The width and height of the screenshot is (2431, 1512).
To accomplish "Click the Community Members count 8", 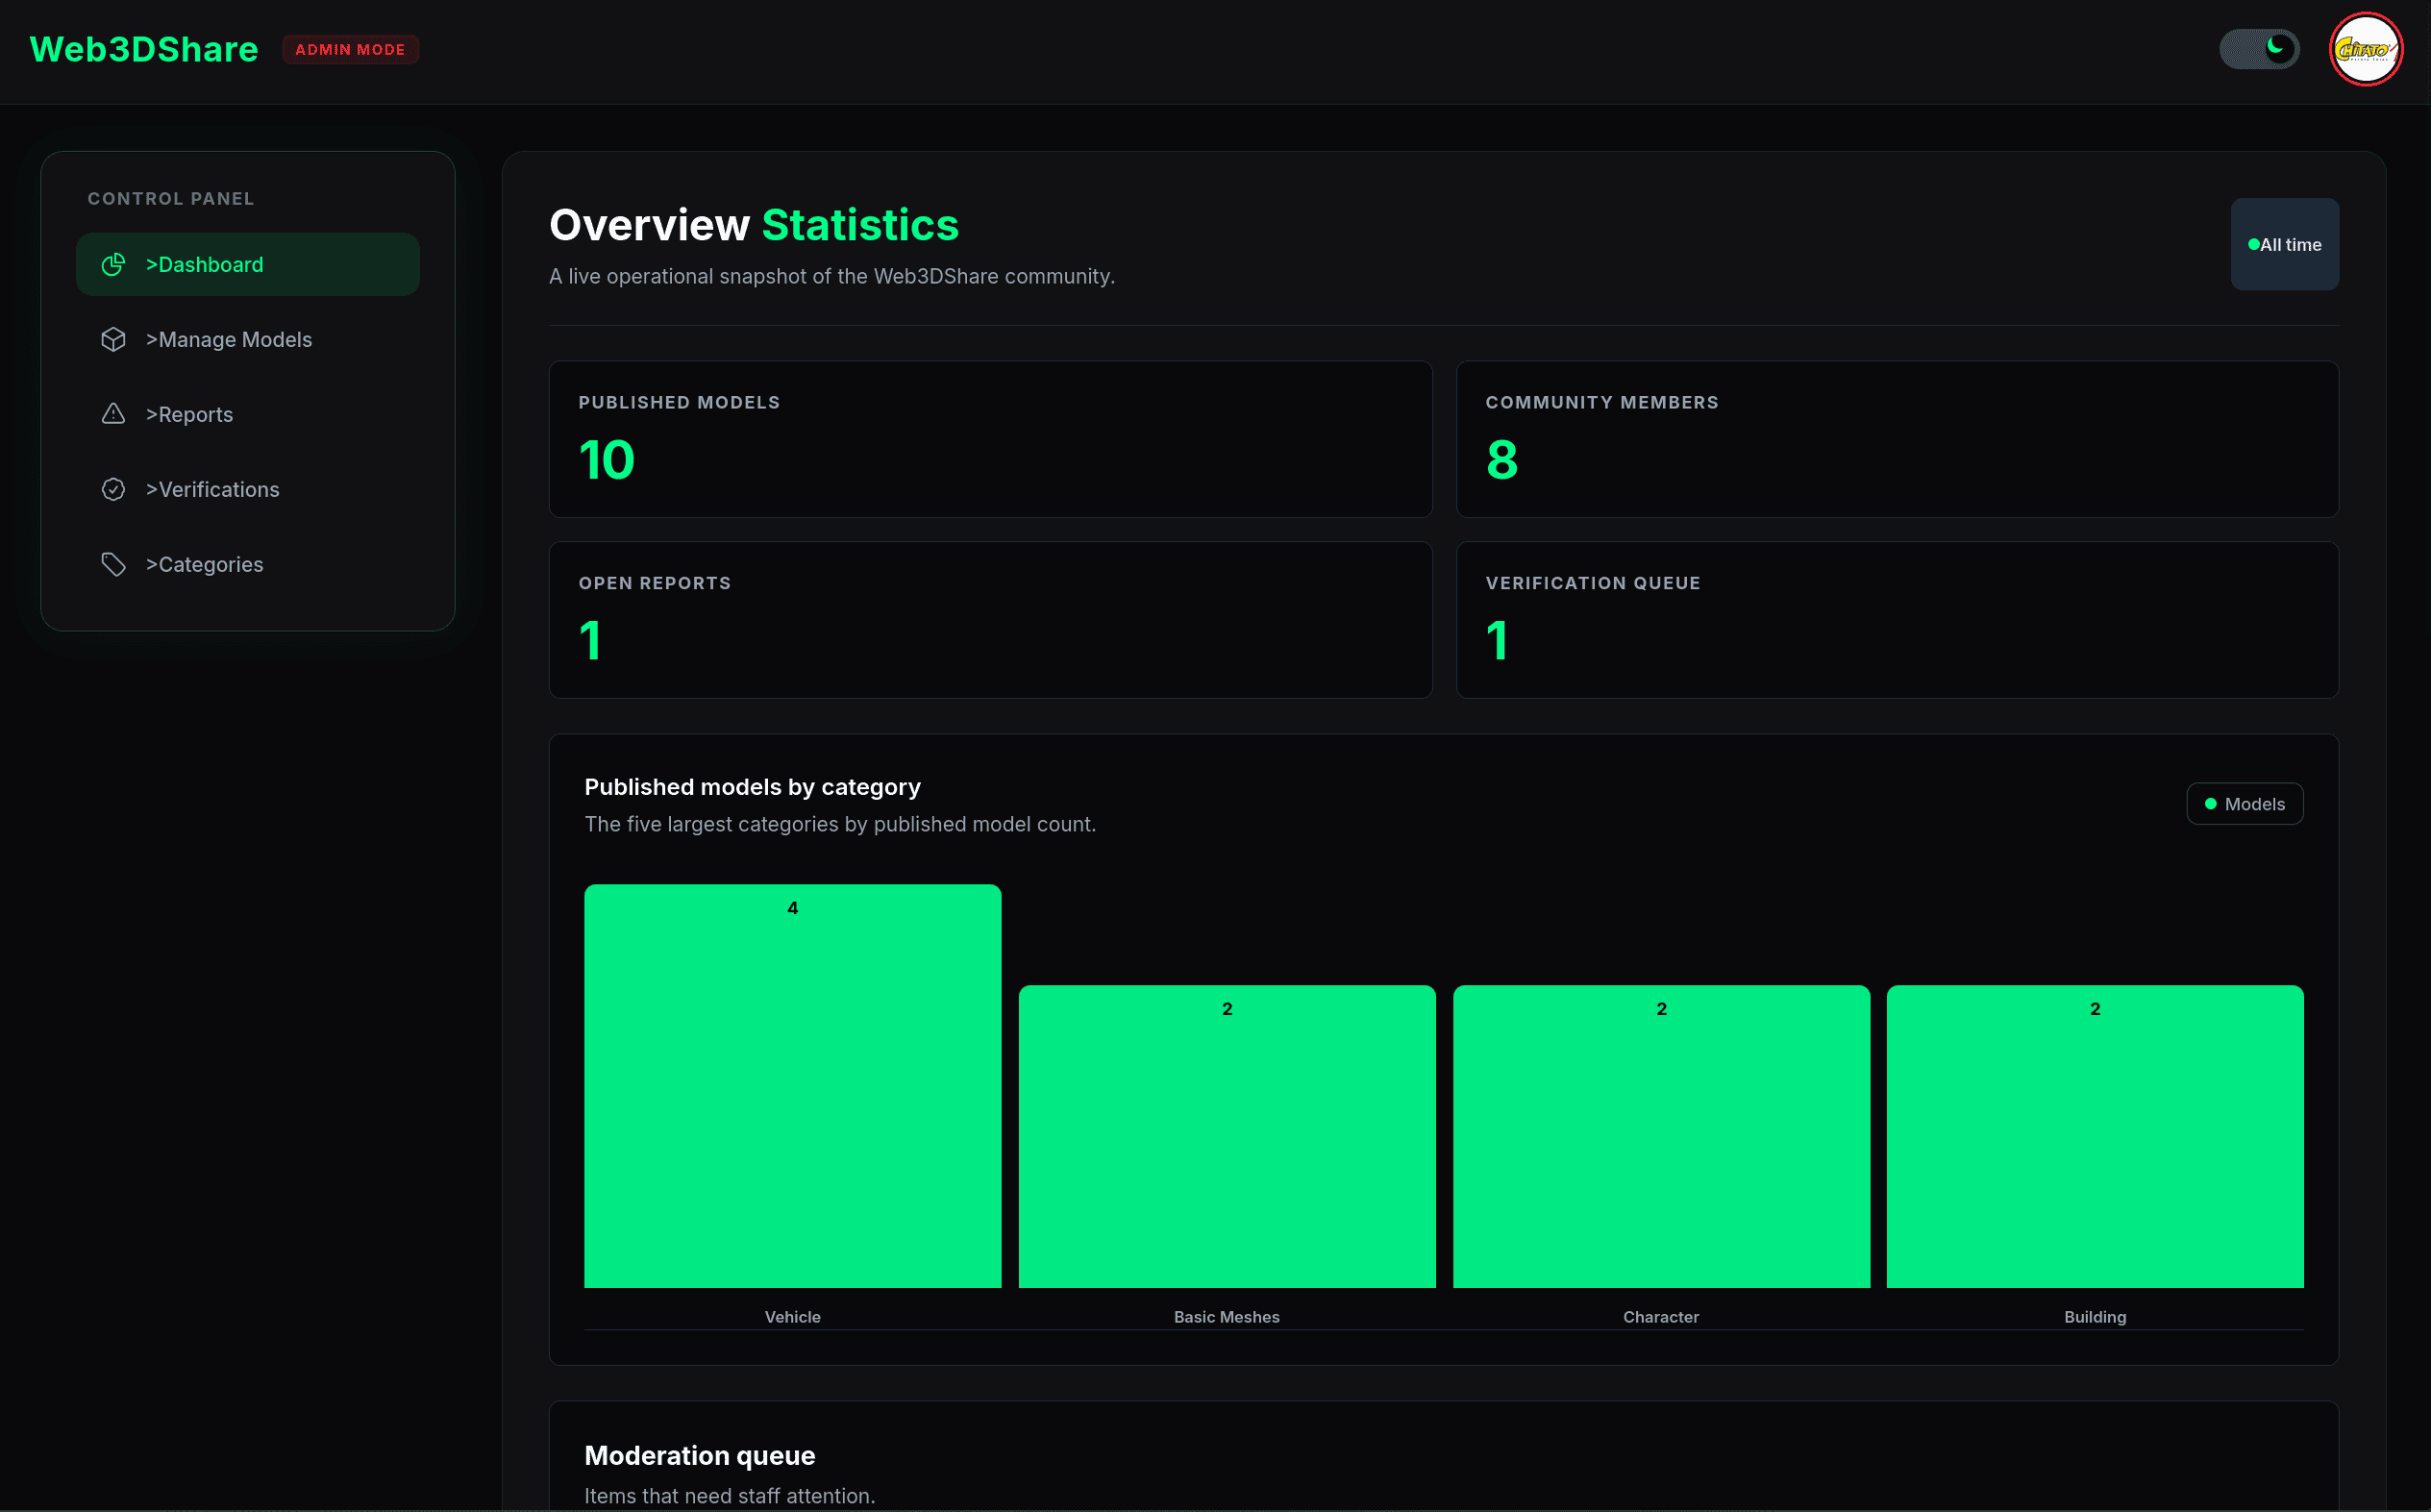I will [1502, 460].
